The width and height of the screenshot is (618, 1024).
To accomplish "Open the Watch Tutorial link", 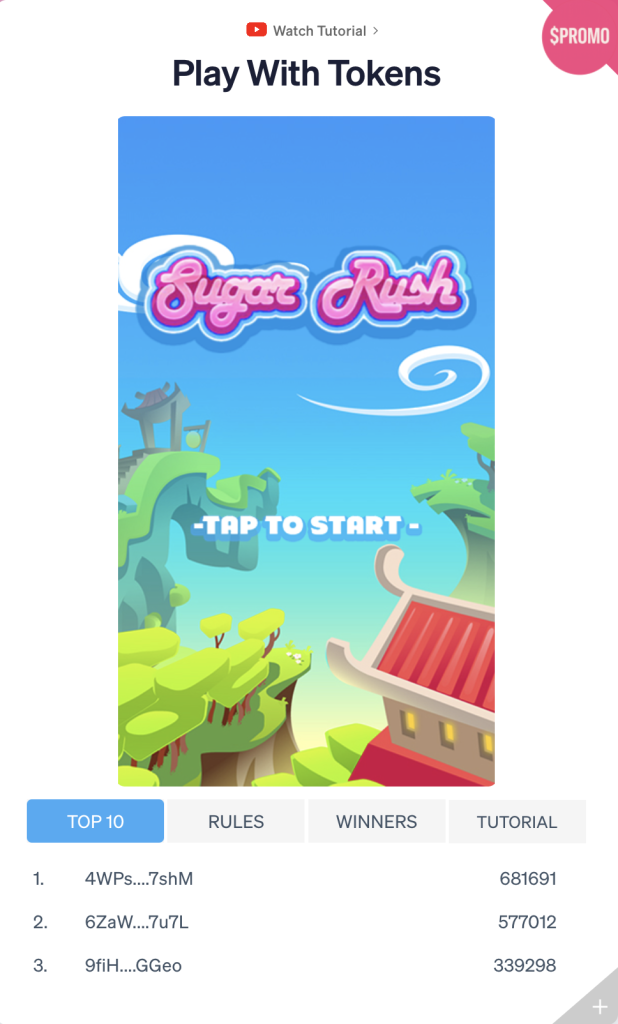I will click(x=319, y=31).
